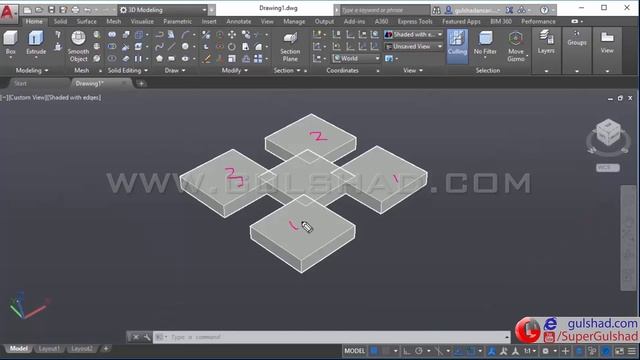The width and height of the screenshot is (640, 360).
Task: Select the Line draw tool
Action: click(171, 47)
